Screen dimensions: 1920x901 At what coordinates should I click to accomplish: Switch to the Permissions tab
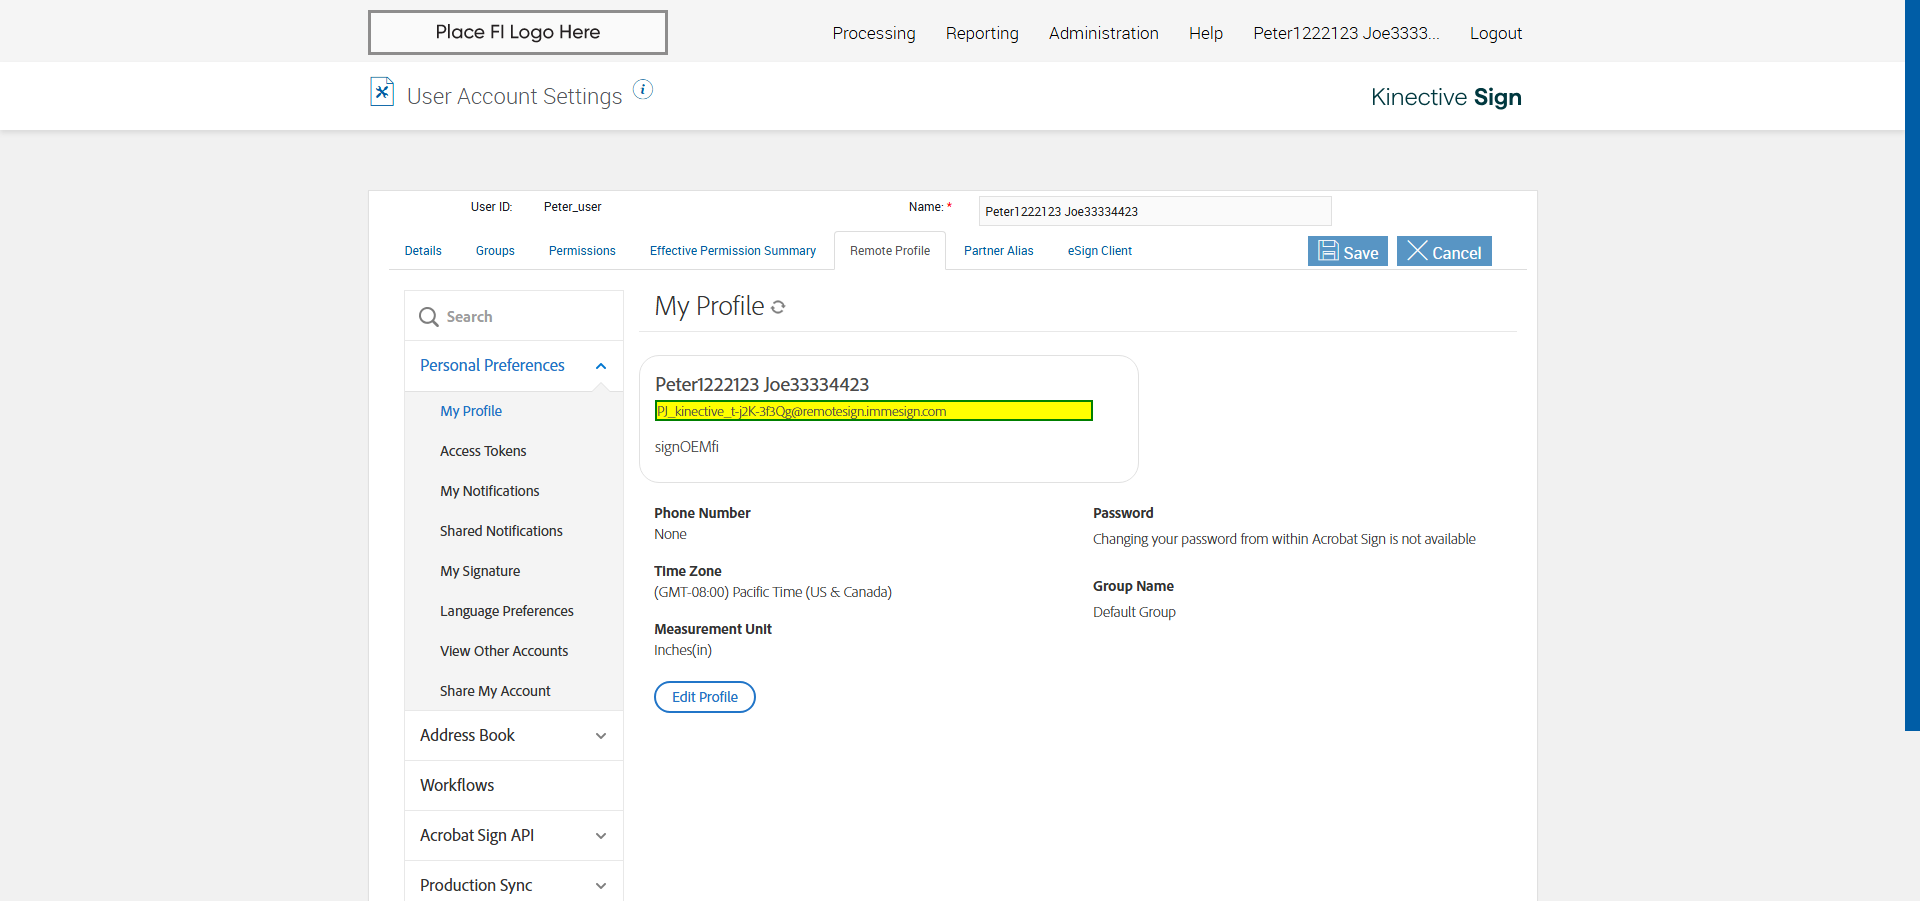point(582,251)
